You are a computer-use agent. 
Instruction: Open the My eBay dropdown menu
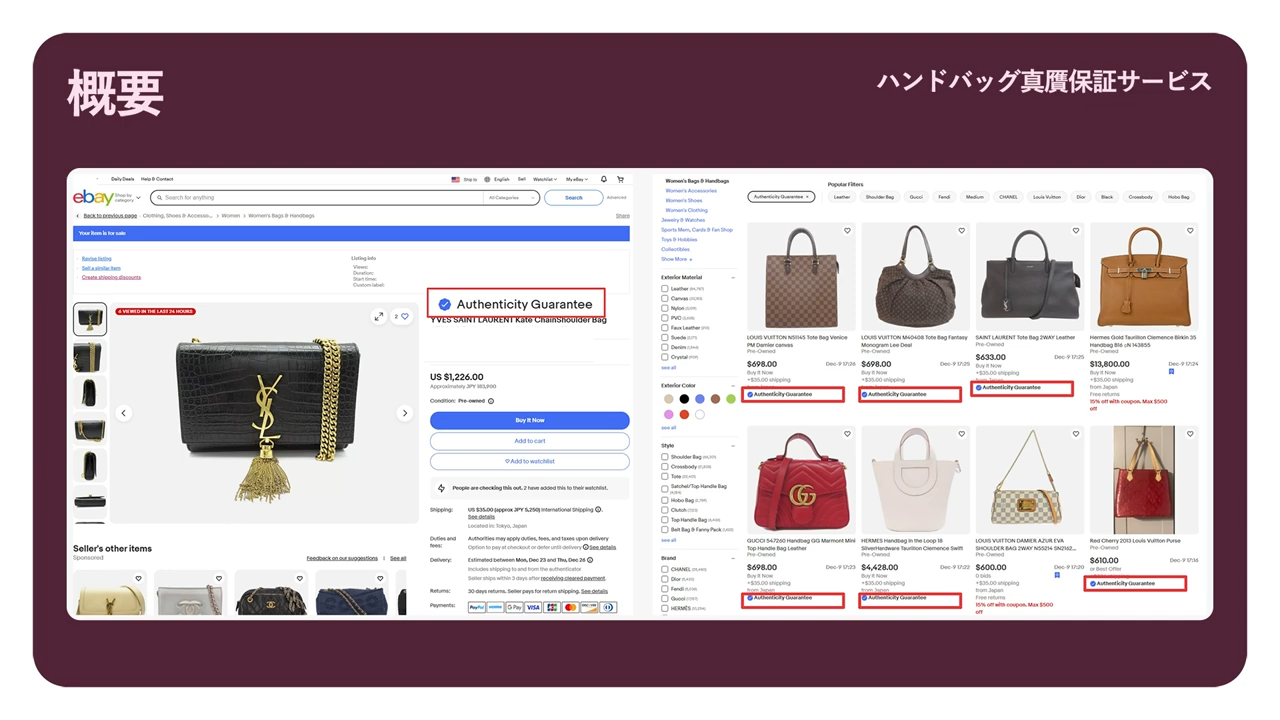[x=577, y=180]
